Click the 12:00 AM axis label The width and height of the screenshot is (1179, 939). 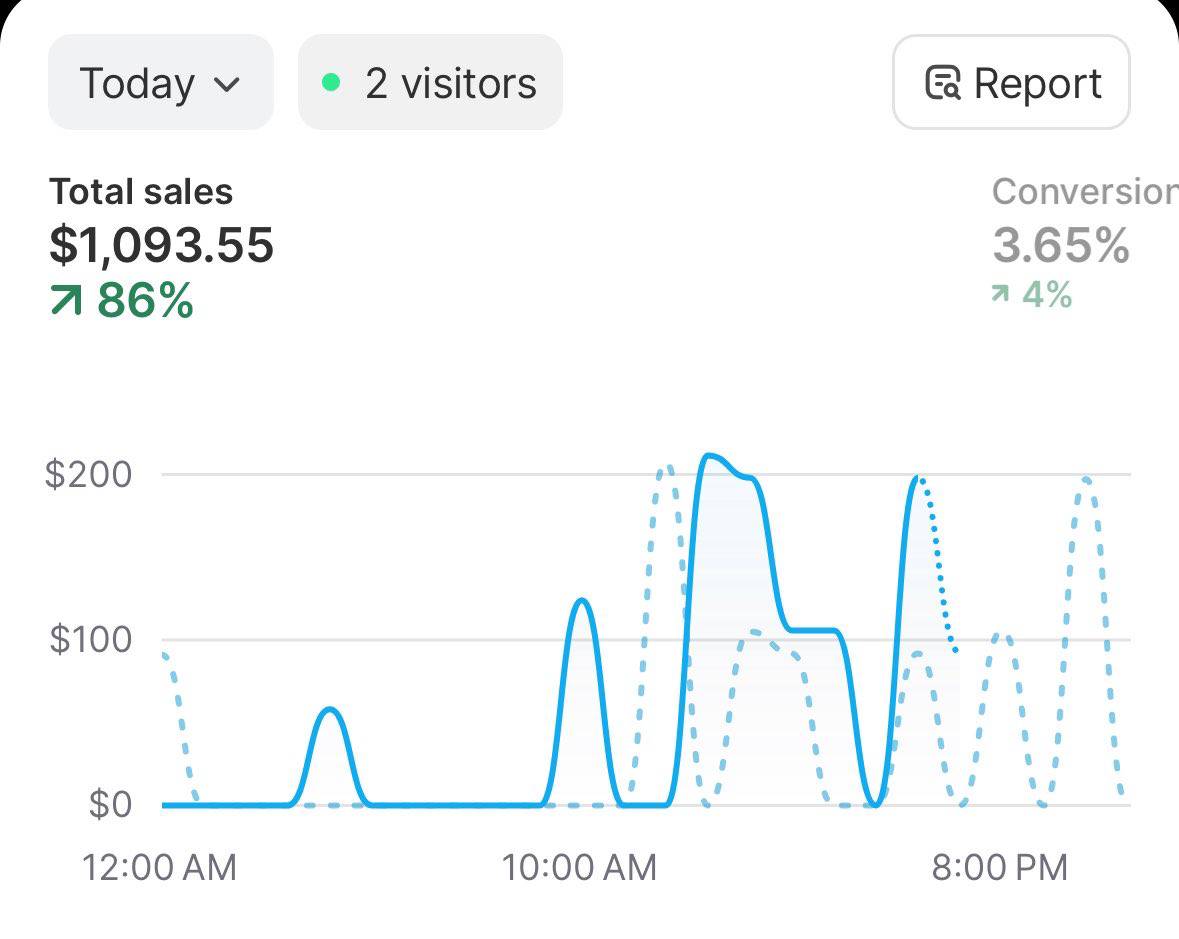(x=159, y=868)
